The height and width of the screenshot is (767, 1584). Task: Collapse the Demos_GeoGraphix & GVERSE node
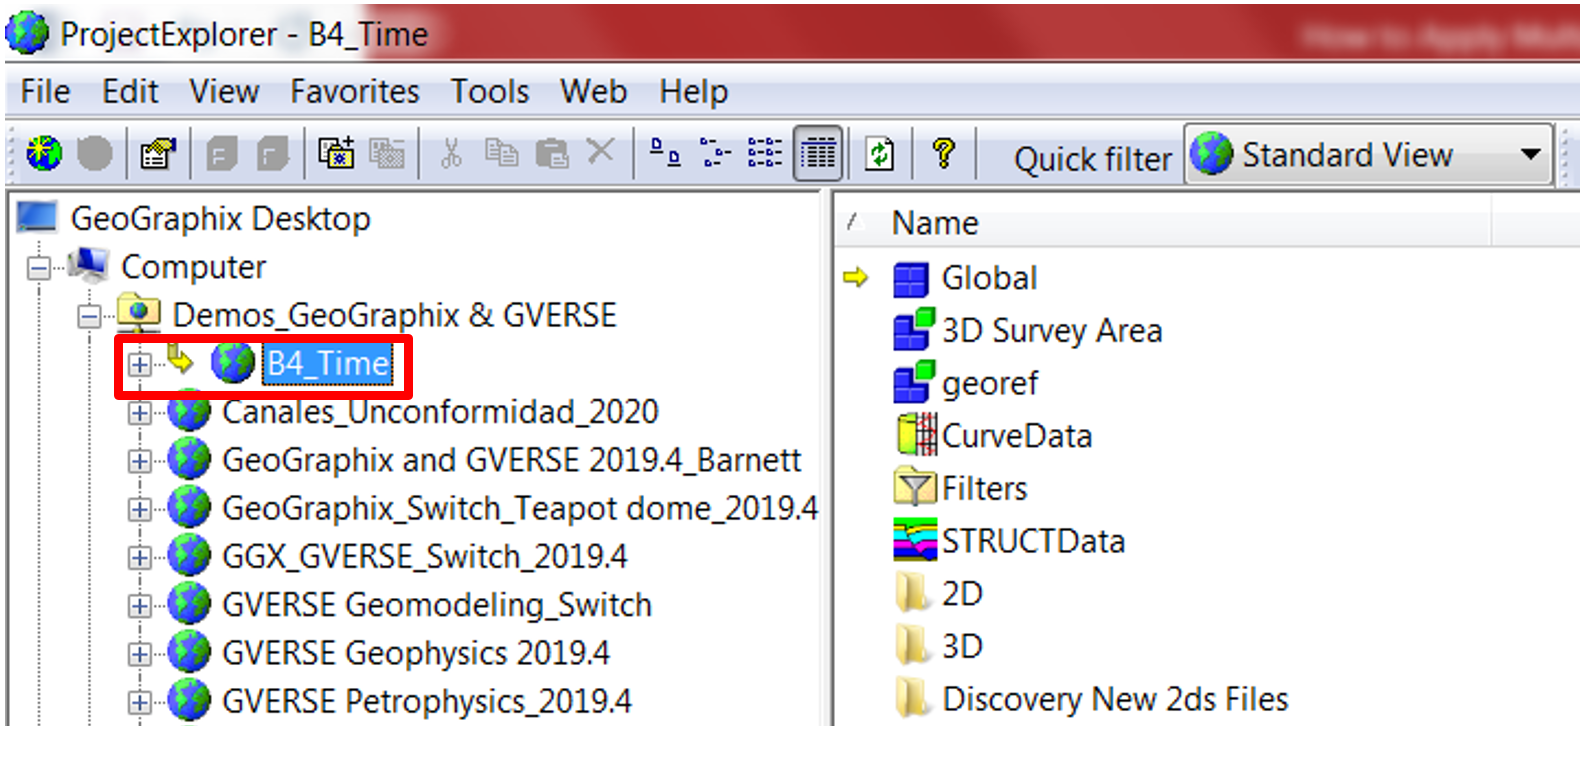(90, 317)
